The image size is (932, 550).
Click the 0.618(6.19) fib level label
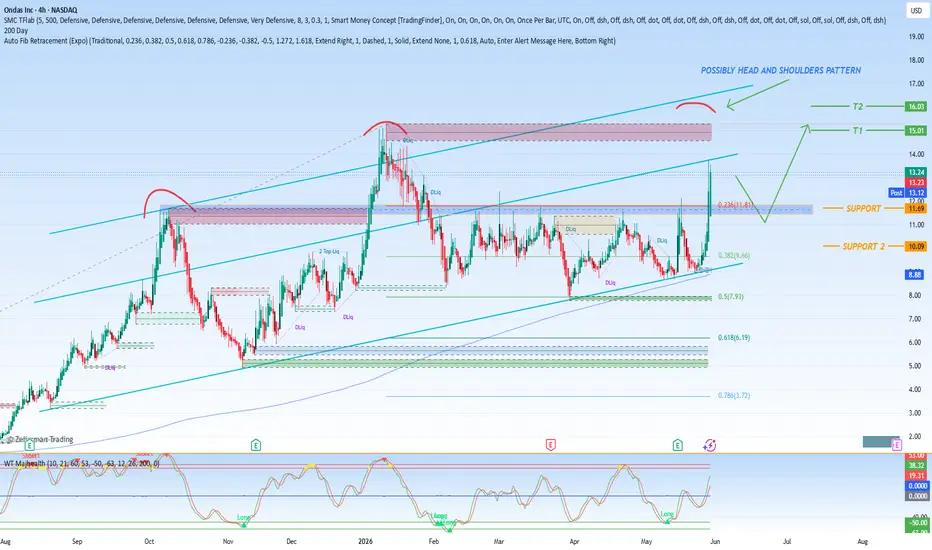[734, 338]
